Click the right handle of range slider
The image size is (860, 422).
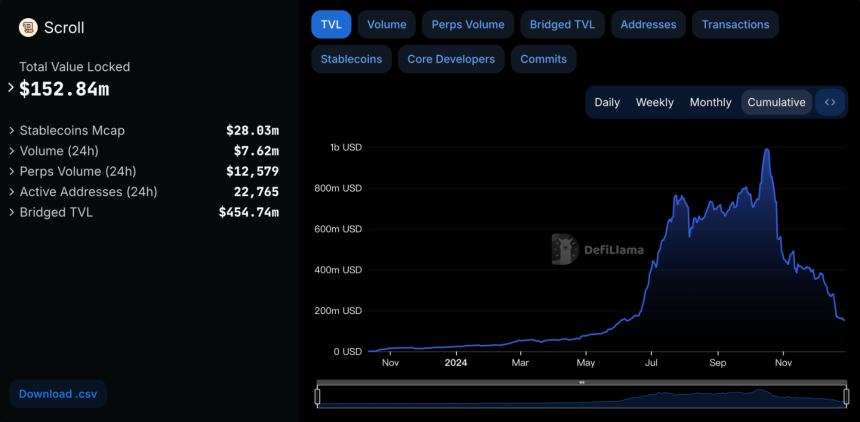coord(846,396)
